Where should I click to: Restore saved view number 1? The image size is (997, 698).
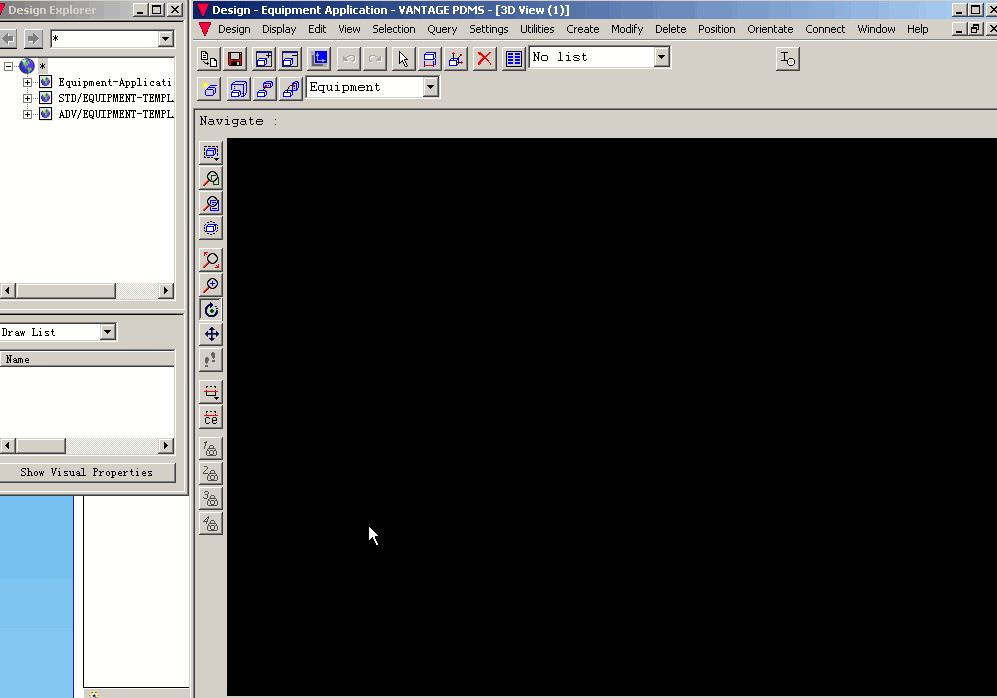click(x=211, y=449)
